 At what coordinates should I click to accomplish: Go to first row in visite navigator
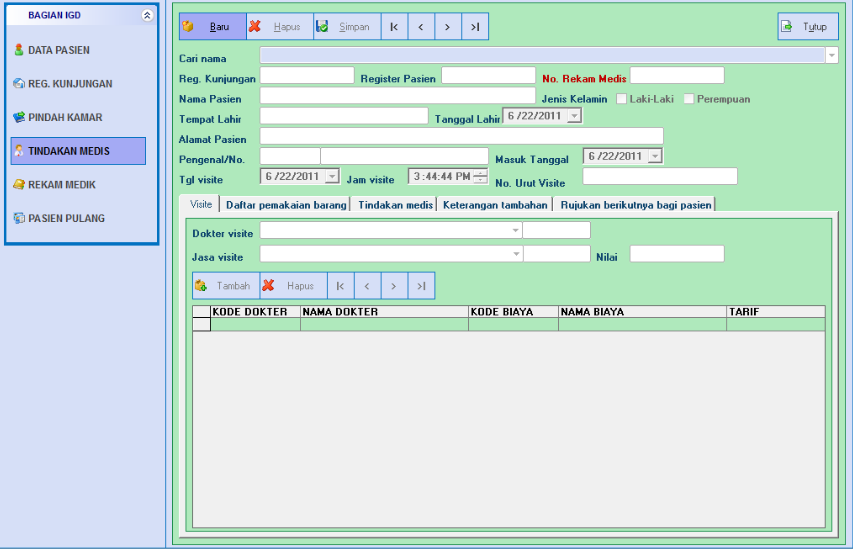tap(341, 286)
